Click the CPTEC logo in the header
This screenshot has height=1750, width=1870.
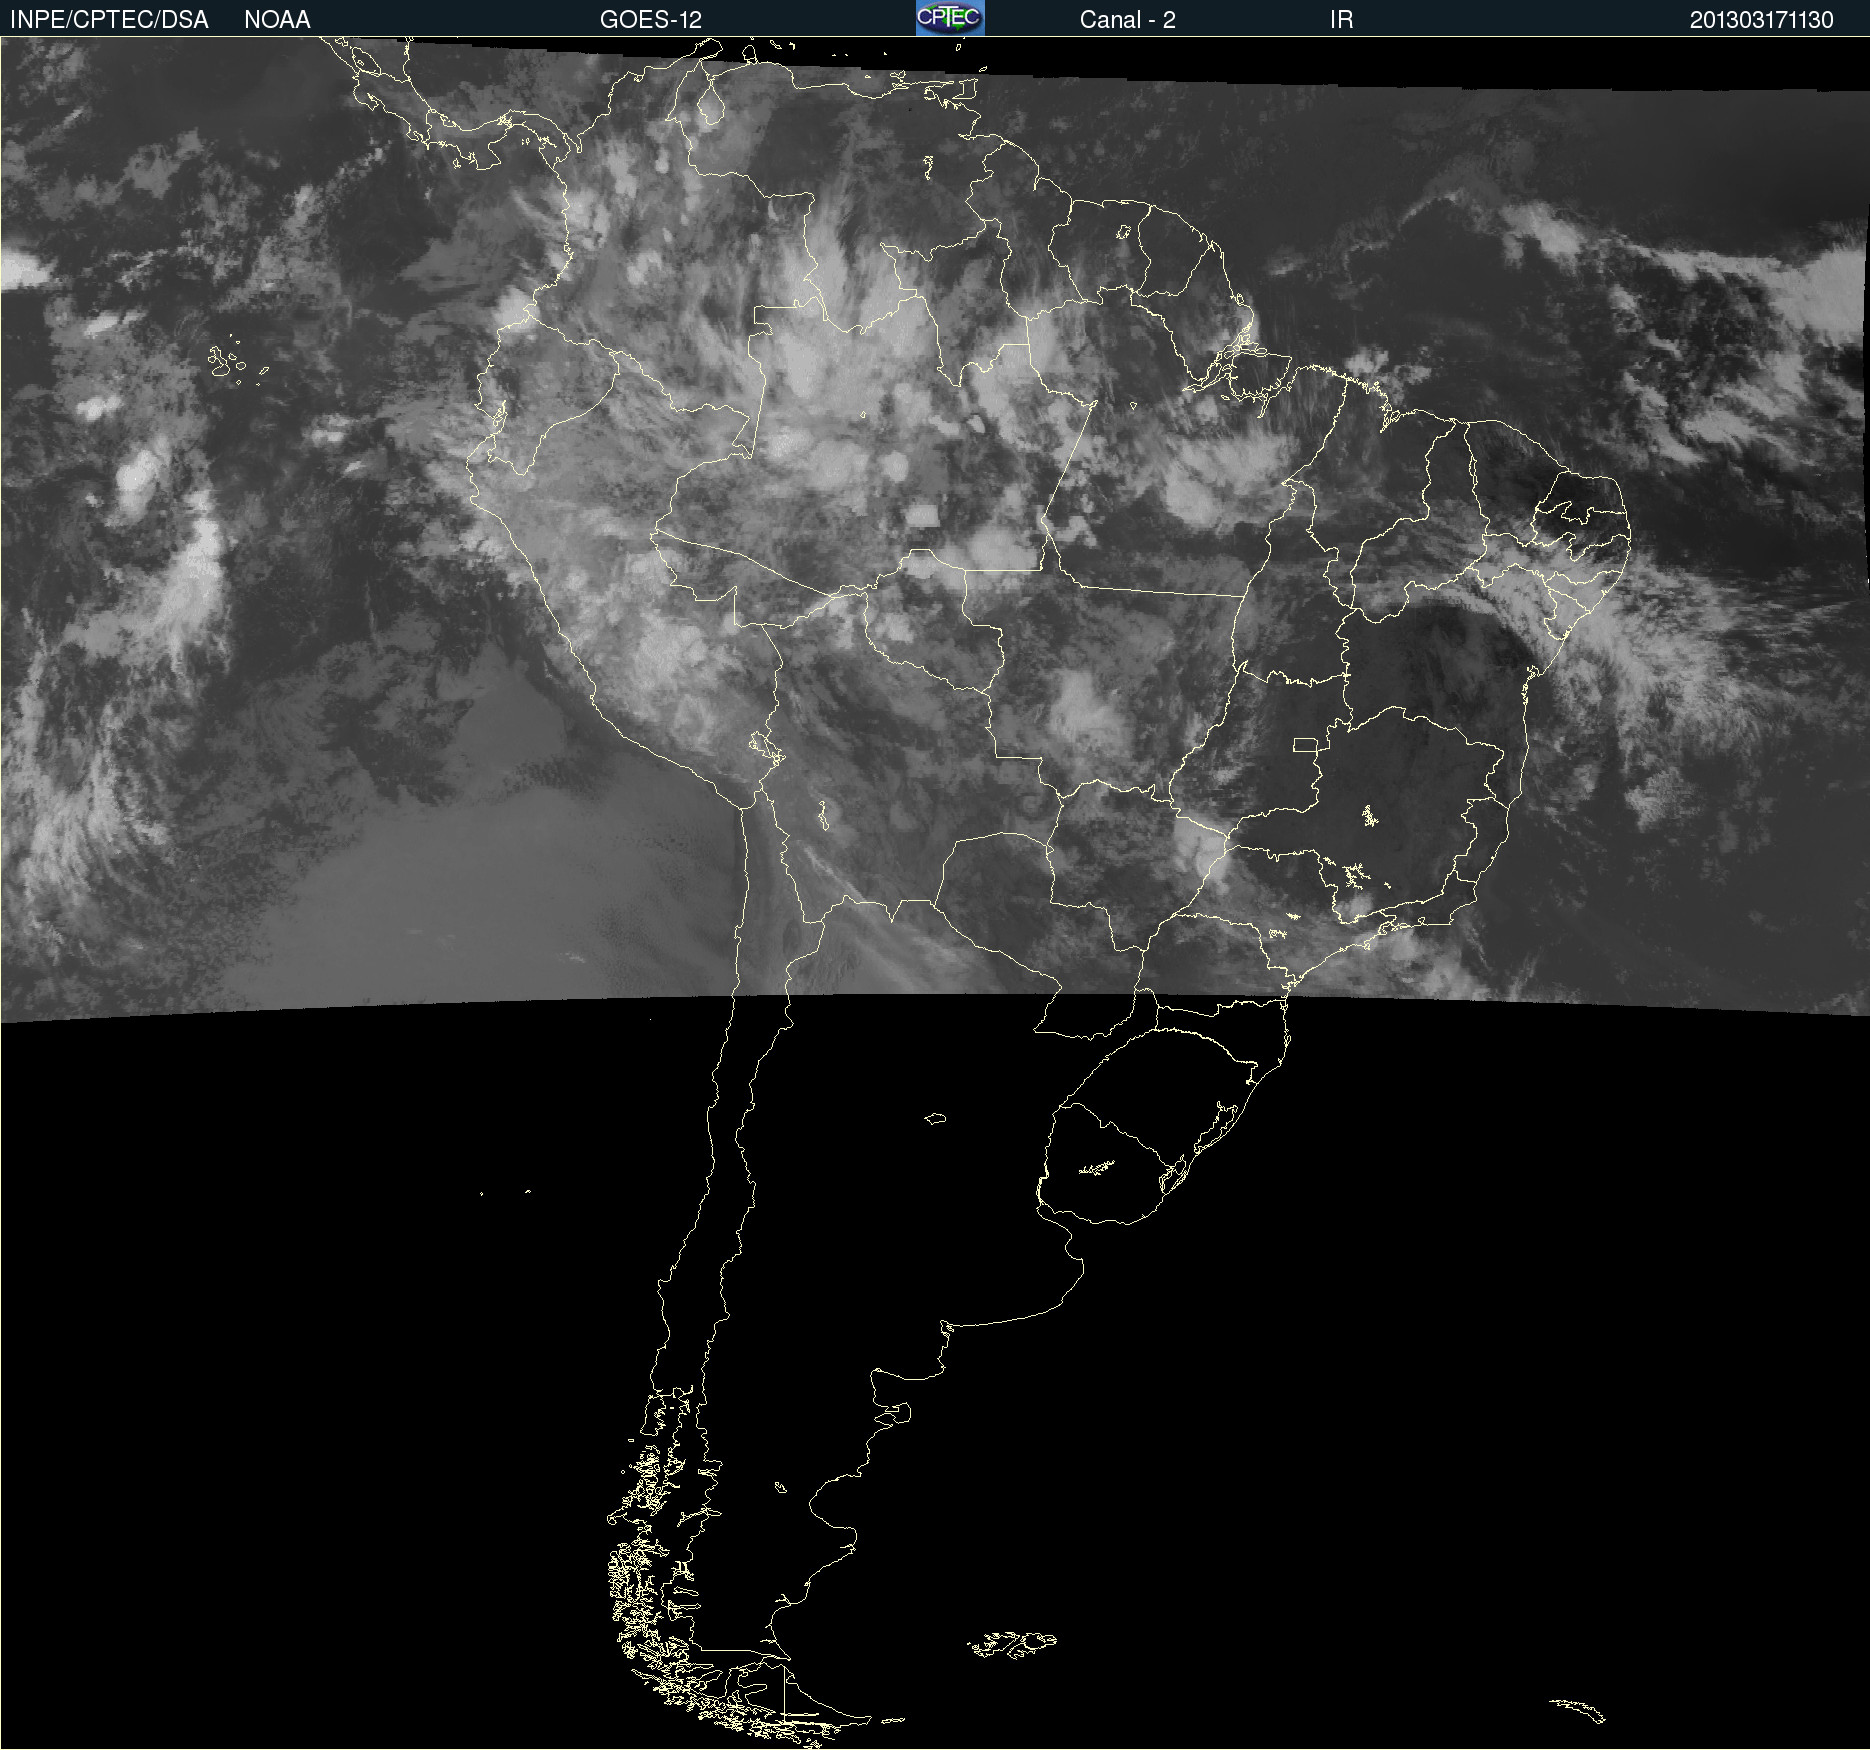tap(950, 18)
